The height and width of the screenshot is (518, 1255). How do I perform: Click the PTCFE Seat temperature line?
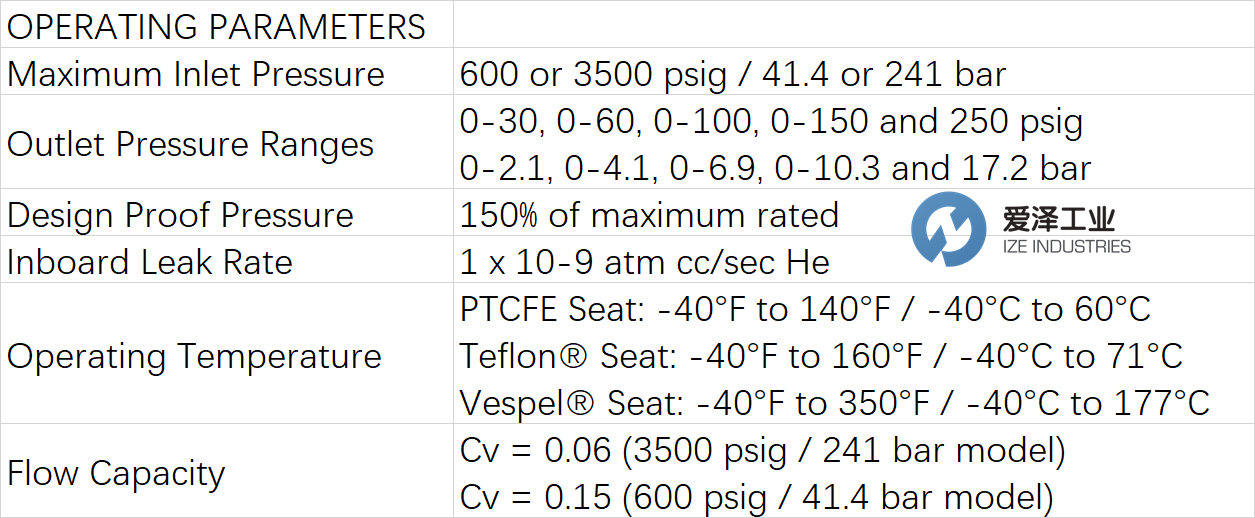coord(805,310)
